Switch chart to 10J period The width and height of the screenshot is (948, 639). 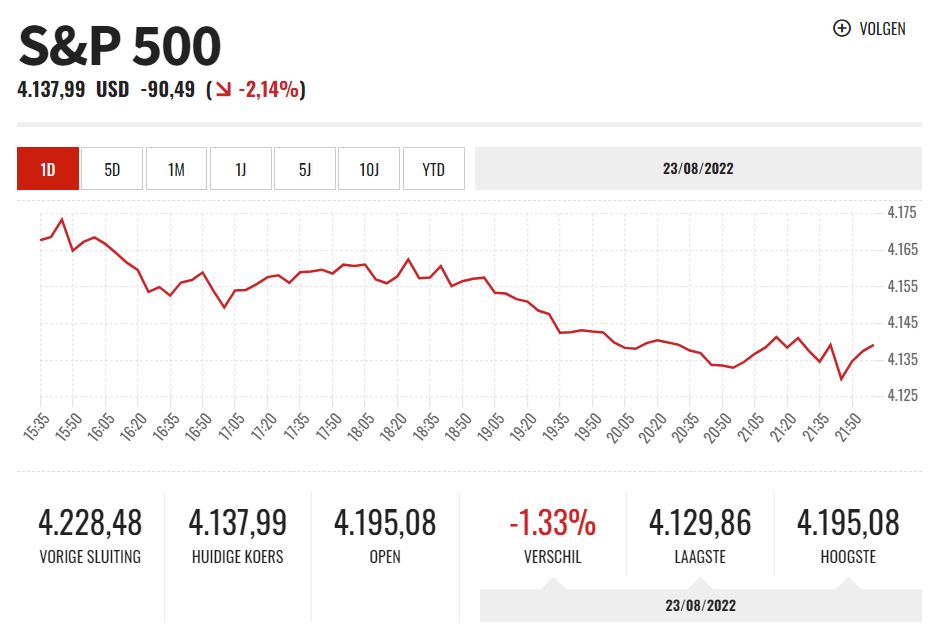[x=369, y=169]
